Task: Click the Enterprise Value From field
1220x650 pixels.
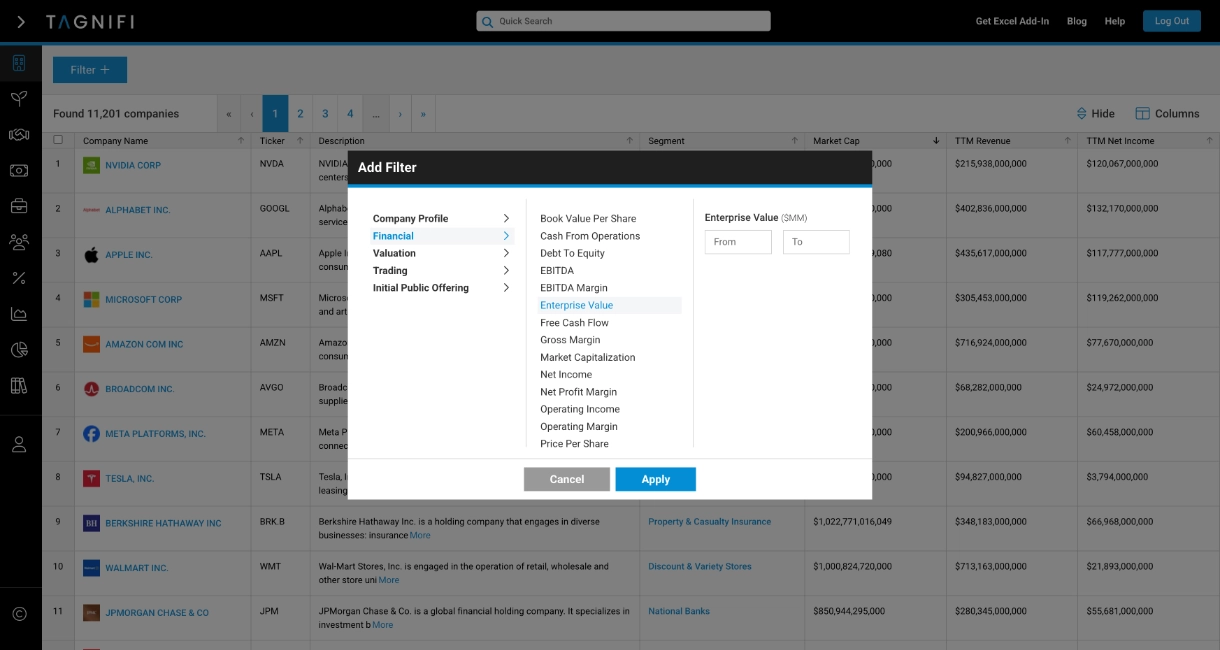Action: pos(738,242)
